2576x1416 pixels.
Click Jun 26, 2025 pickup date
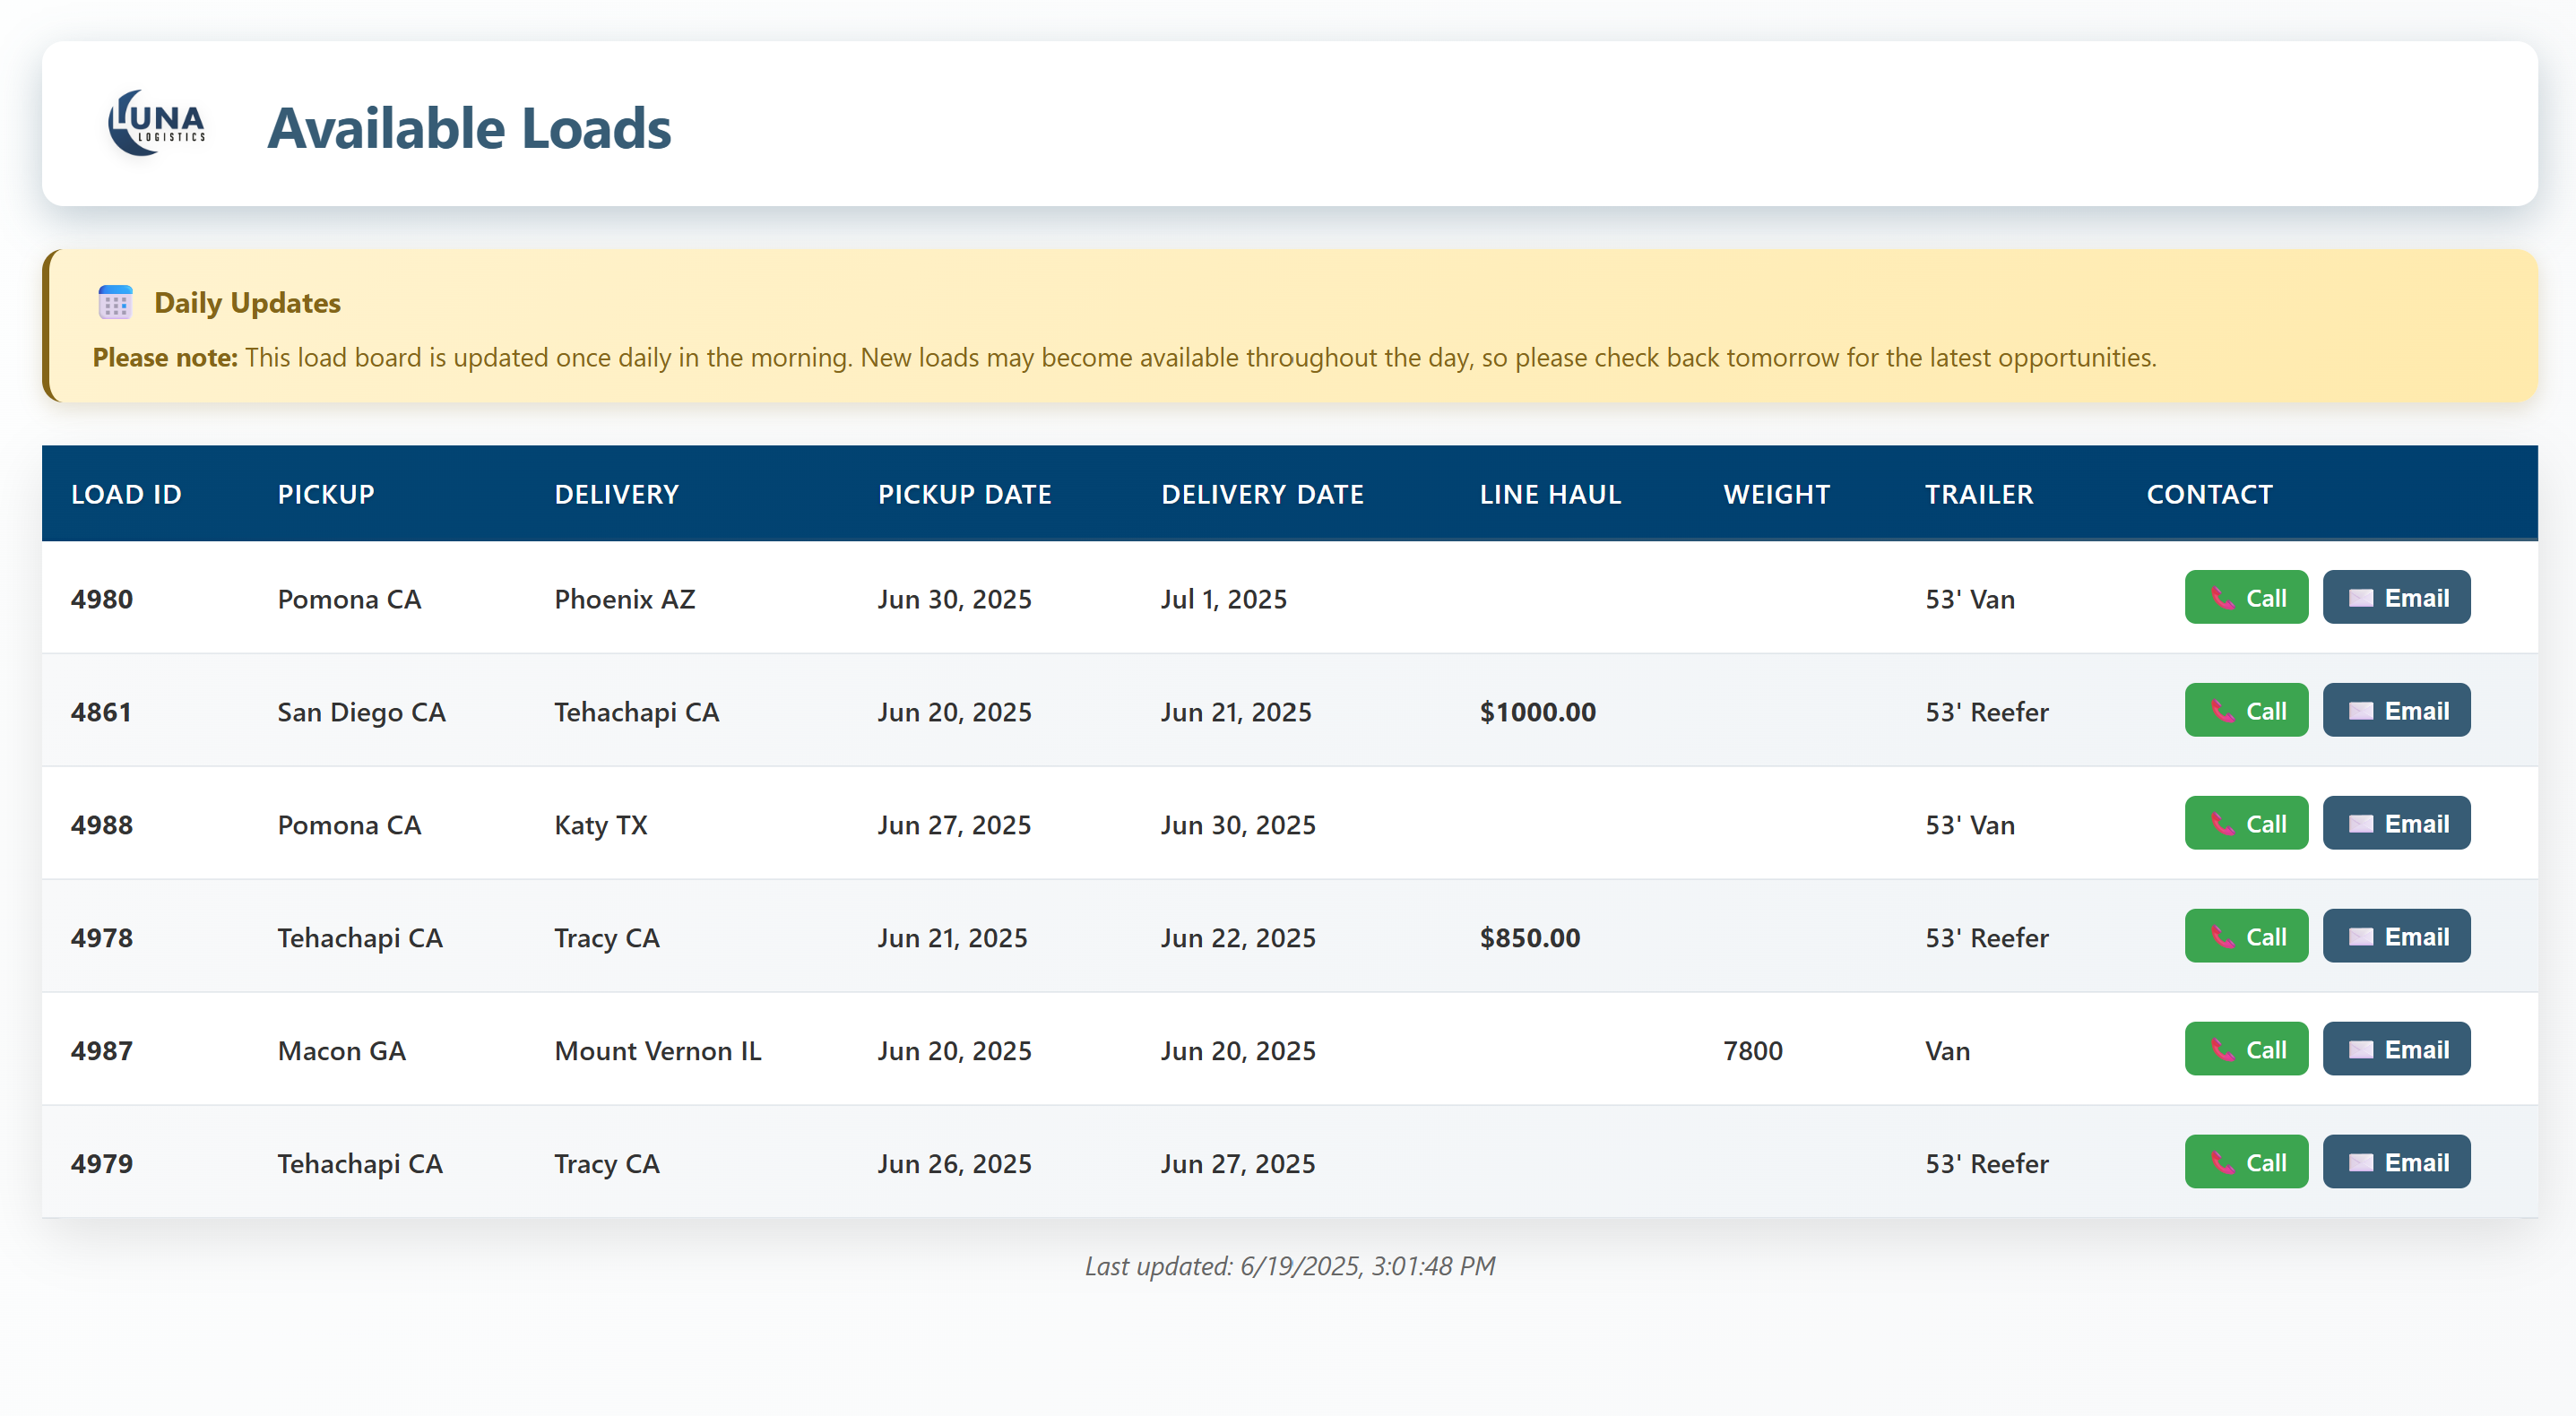(954, 1164)
